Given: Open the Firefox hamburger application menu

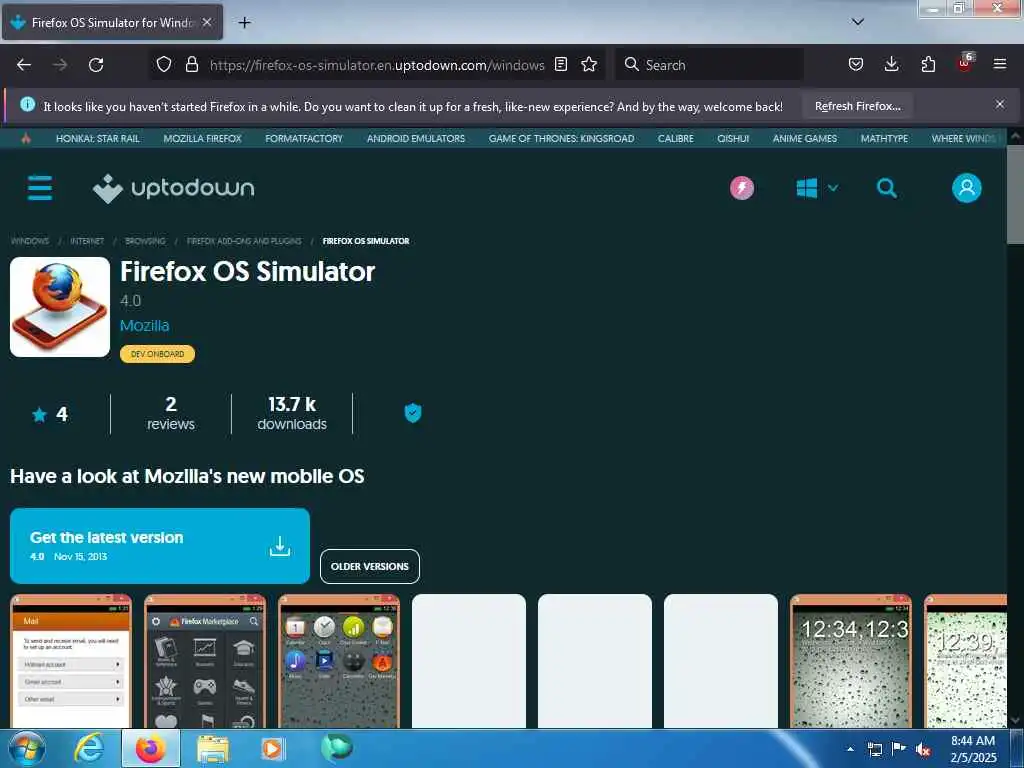Looking at the screenshot, I should click(999, 64).
